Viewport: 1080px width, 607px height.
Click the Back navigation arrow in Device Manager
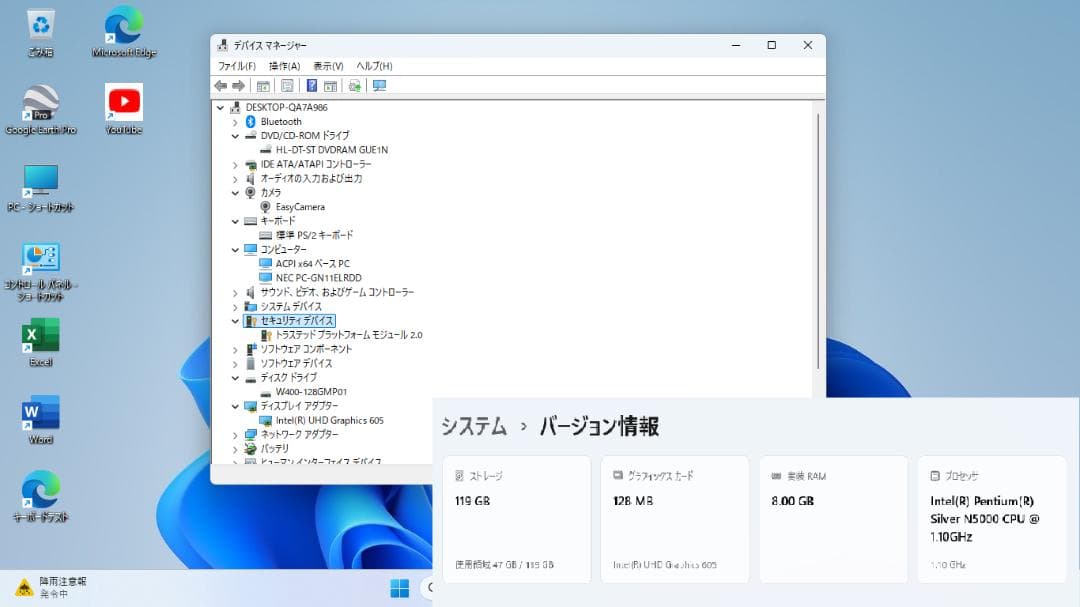point(221,86)
